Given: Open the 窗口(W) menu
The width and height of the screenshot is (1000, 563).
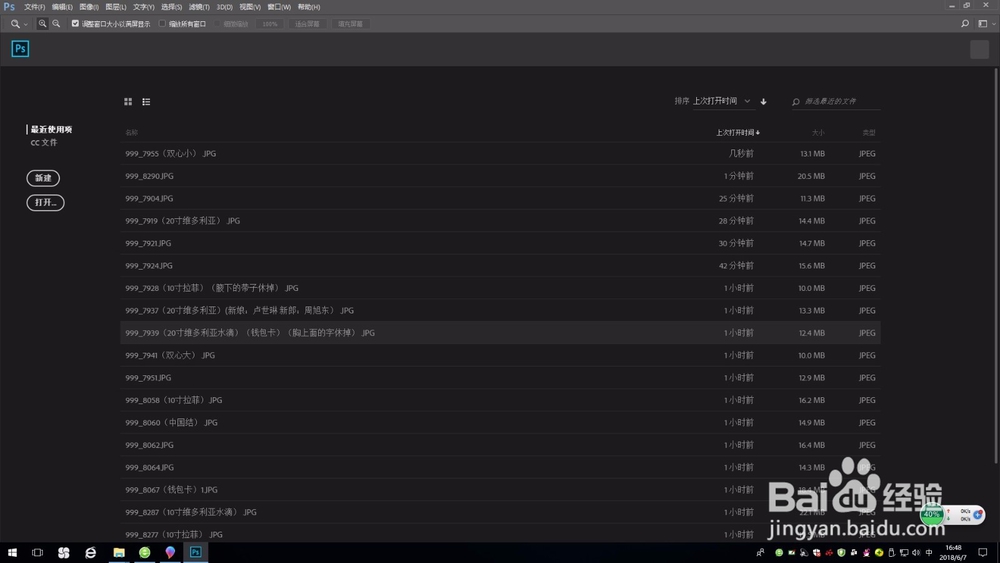Looking at the screenshot, I should pyautogui.click(x=279, y=7).
